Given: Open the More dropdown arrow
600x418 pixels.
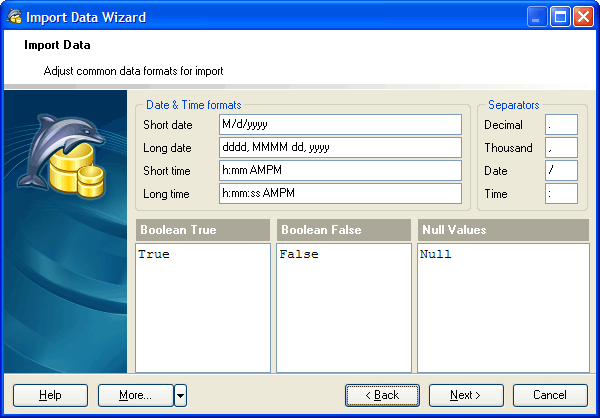Looking at the screenshot, I should [x=180, y=395].
